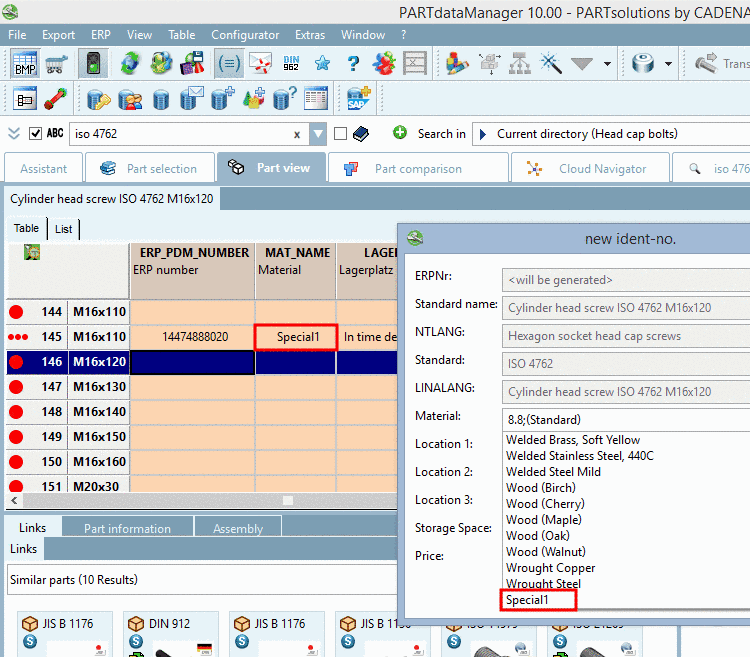Image resolution: width=750 pixels, height=657 pixels.
Task: Click the traffic light status icon
Action: [x=94, y=64]
